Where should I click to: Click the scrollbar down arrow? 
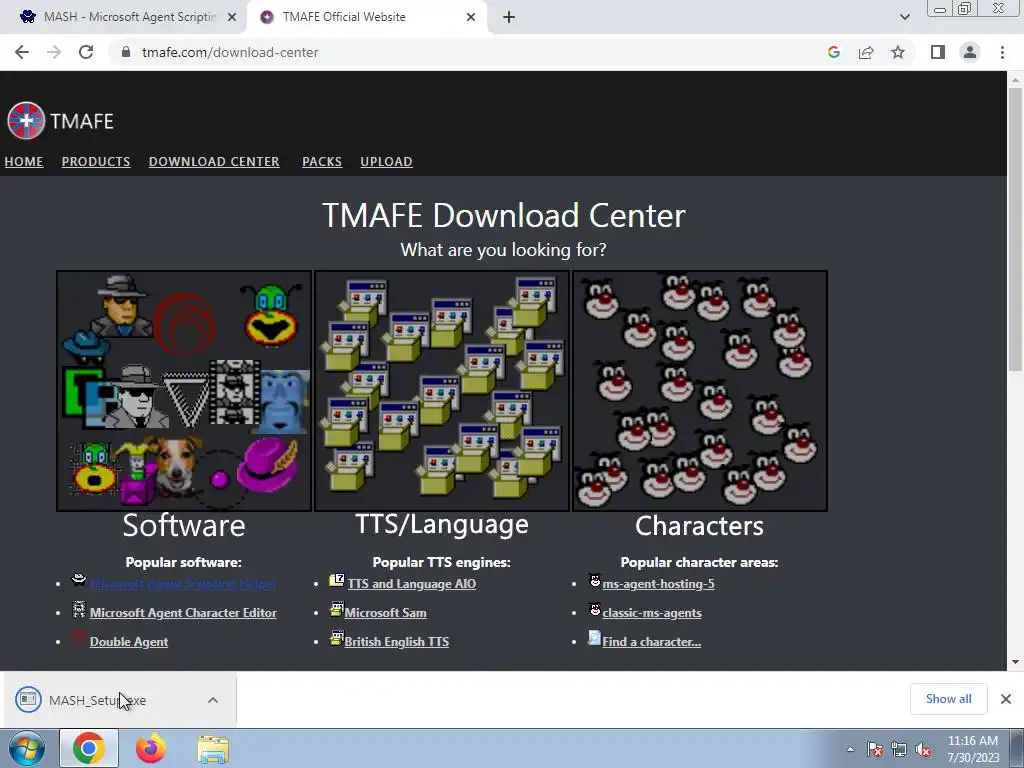tap(1015, 662)
